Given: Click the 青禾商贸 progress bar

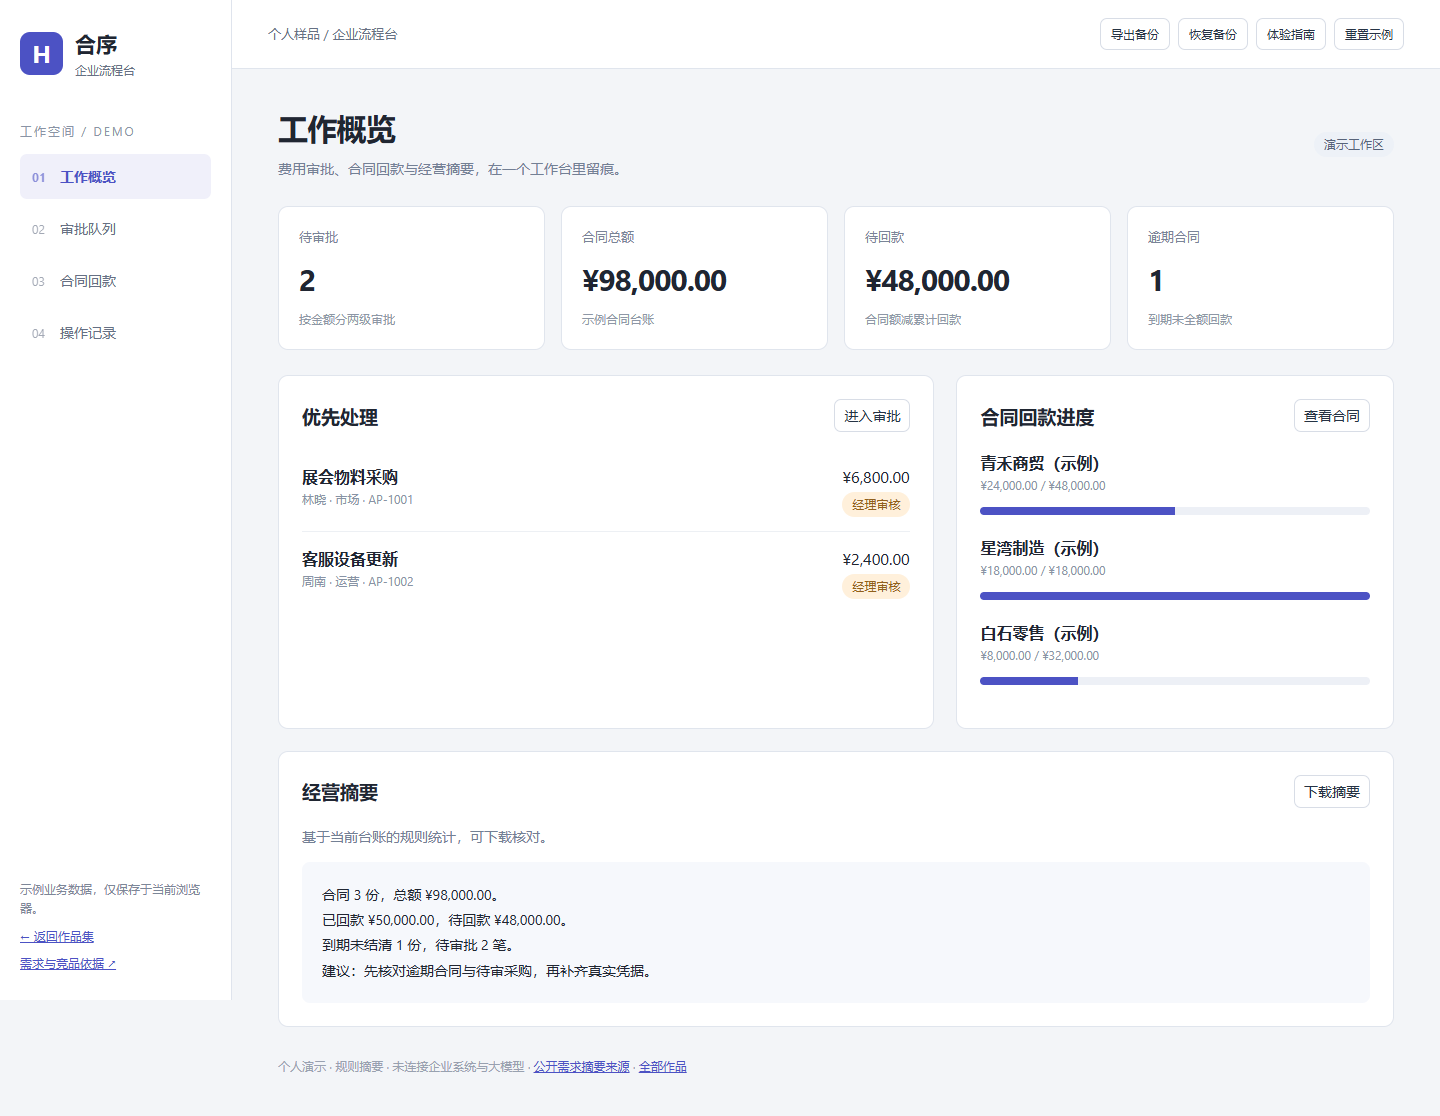Looking at the screenshot, I should [1175, 511].
